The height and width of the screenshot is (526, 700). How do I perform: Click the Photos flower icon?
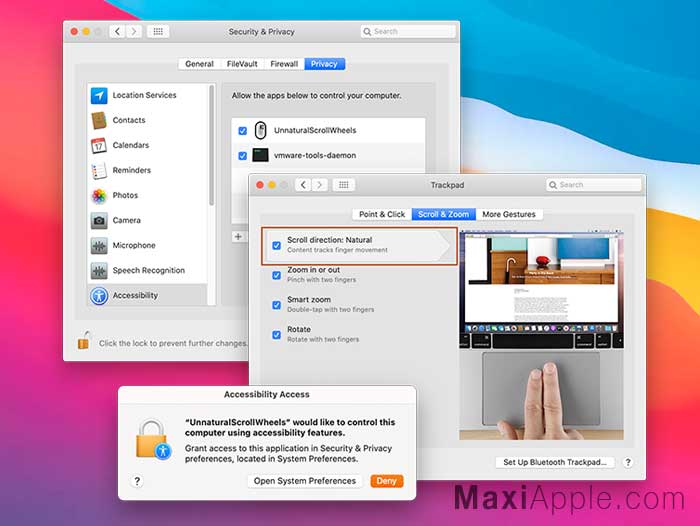(99, 195)
